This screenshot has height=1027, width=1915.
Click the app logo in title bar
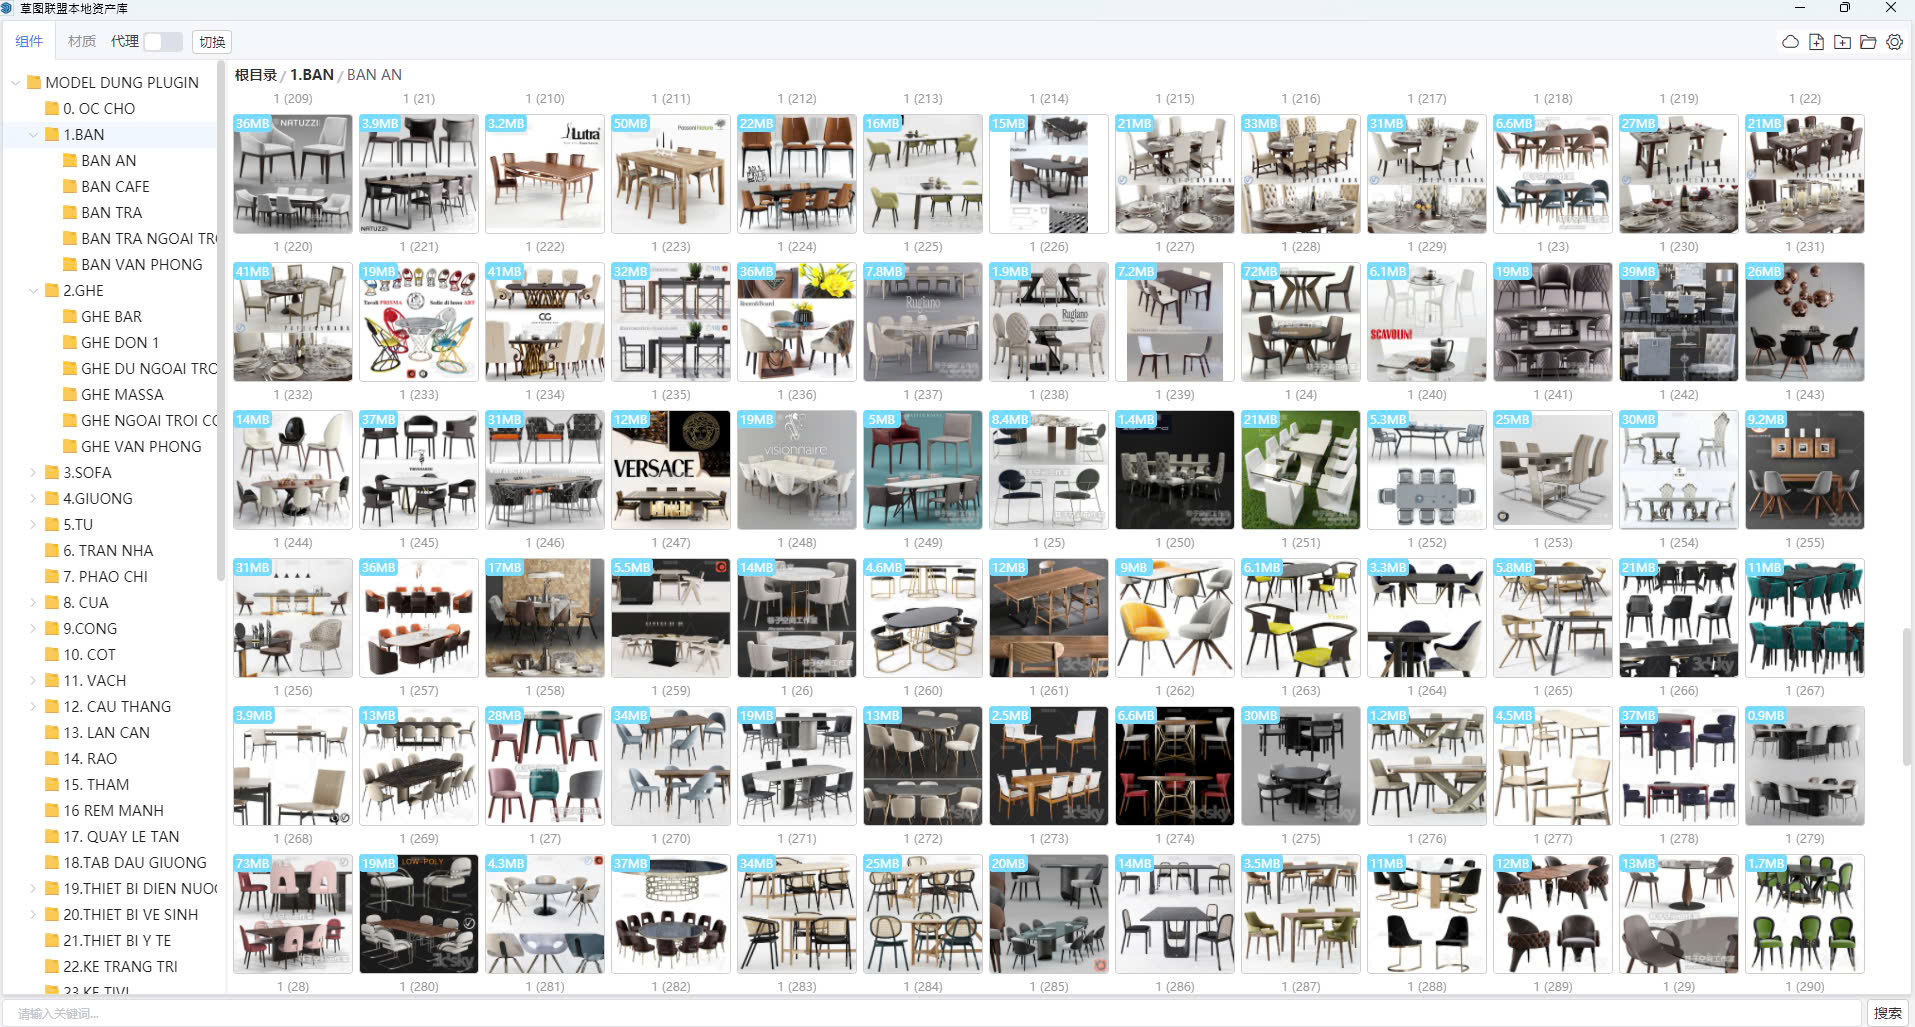tap(8, 8)
